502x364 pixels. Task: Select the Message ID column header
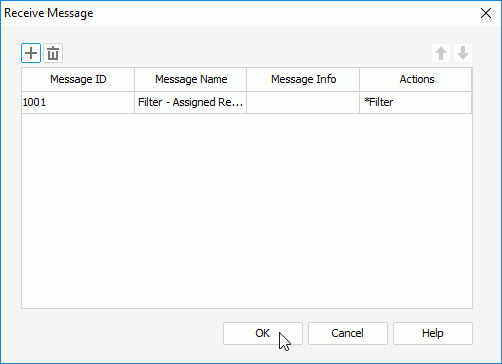point(78,79)
